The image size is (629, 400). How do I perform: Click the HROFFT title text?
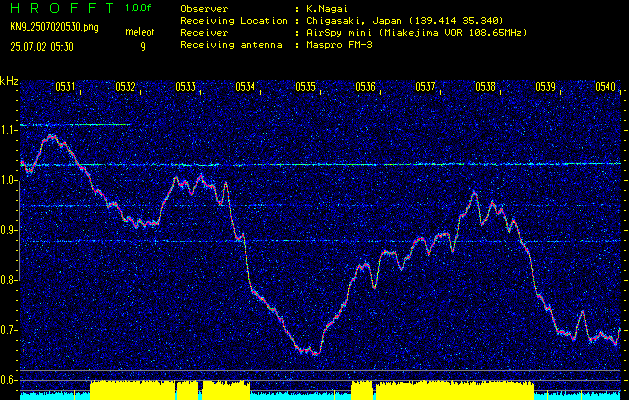click(62, 8)
